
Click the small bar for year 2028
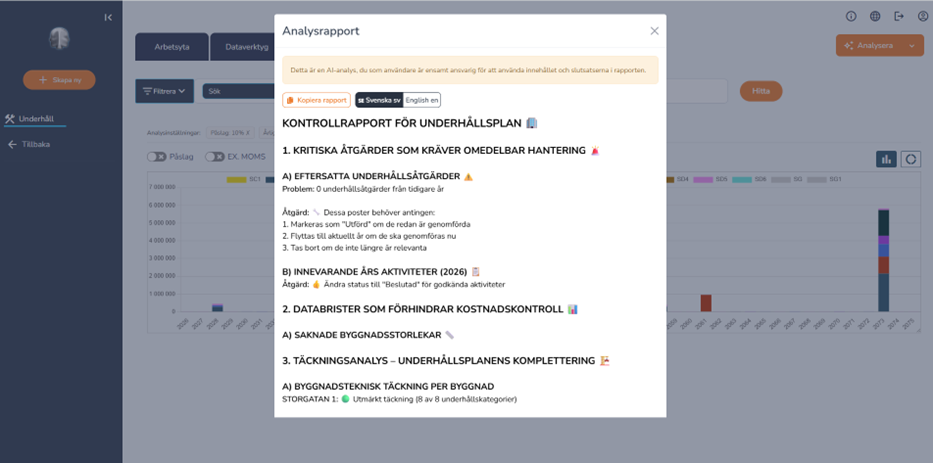tap(217, 308)
